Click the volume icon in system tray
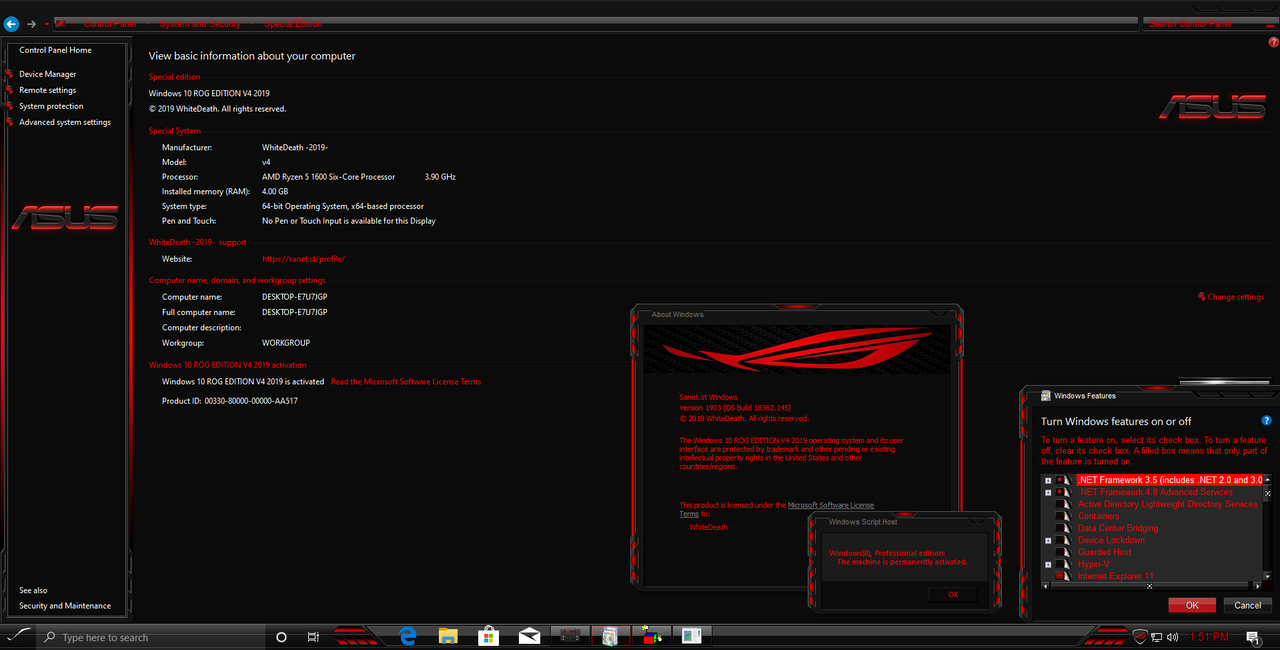This screenshot has height=650, width=1280. tap(1172, 637)
